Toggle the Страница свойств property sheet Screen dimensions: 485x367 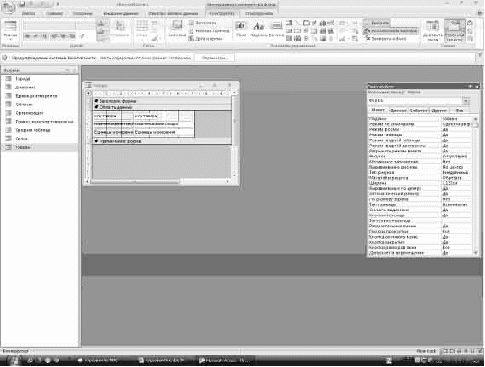coord(455,30)
